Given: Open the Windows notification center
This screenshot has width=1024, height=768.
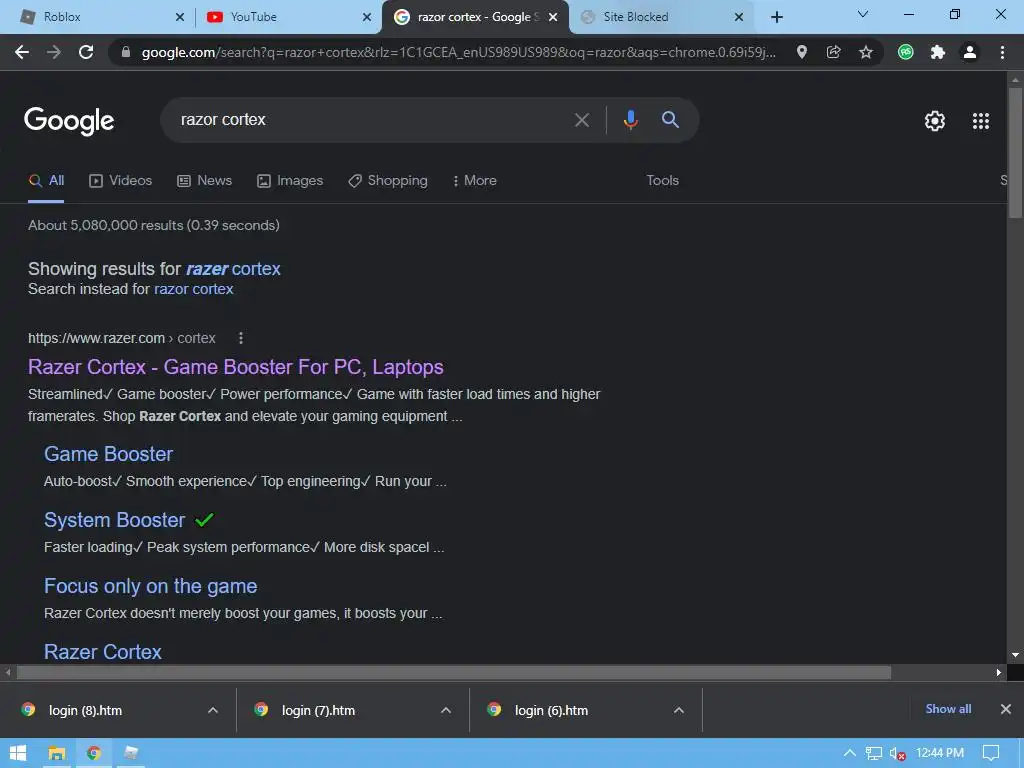Looking at the screenshot, I should [x=991, y=753].
